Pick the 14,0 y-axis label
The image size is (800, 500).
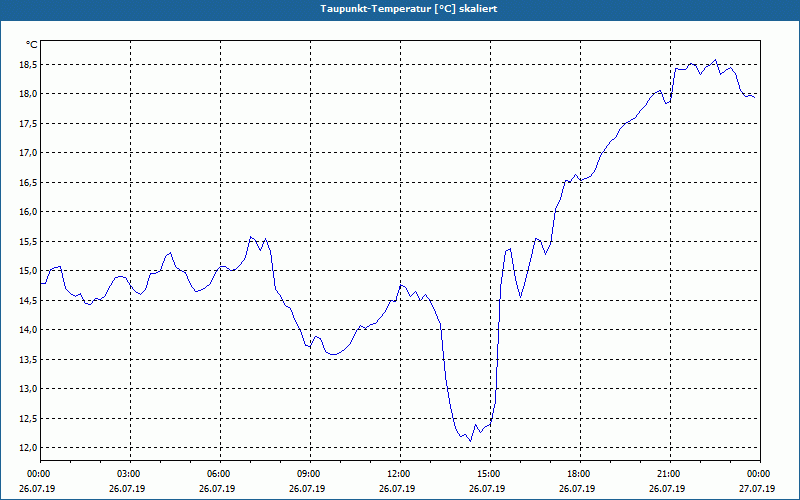pos(29,330)
